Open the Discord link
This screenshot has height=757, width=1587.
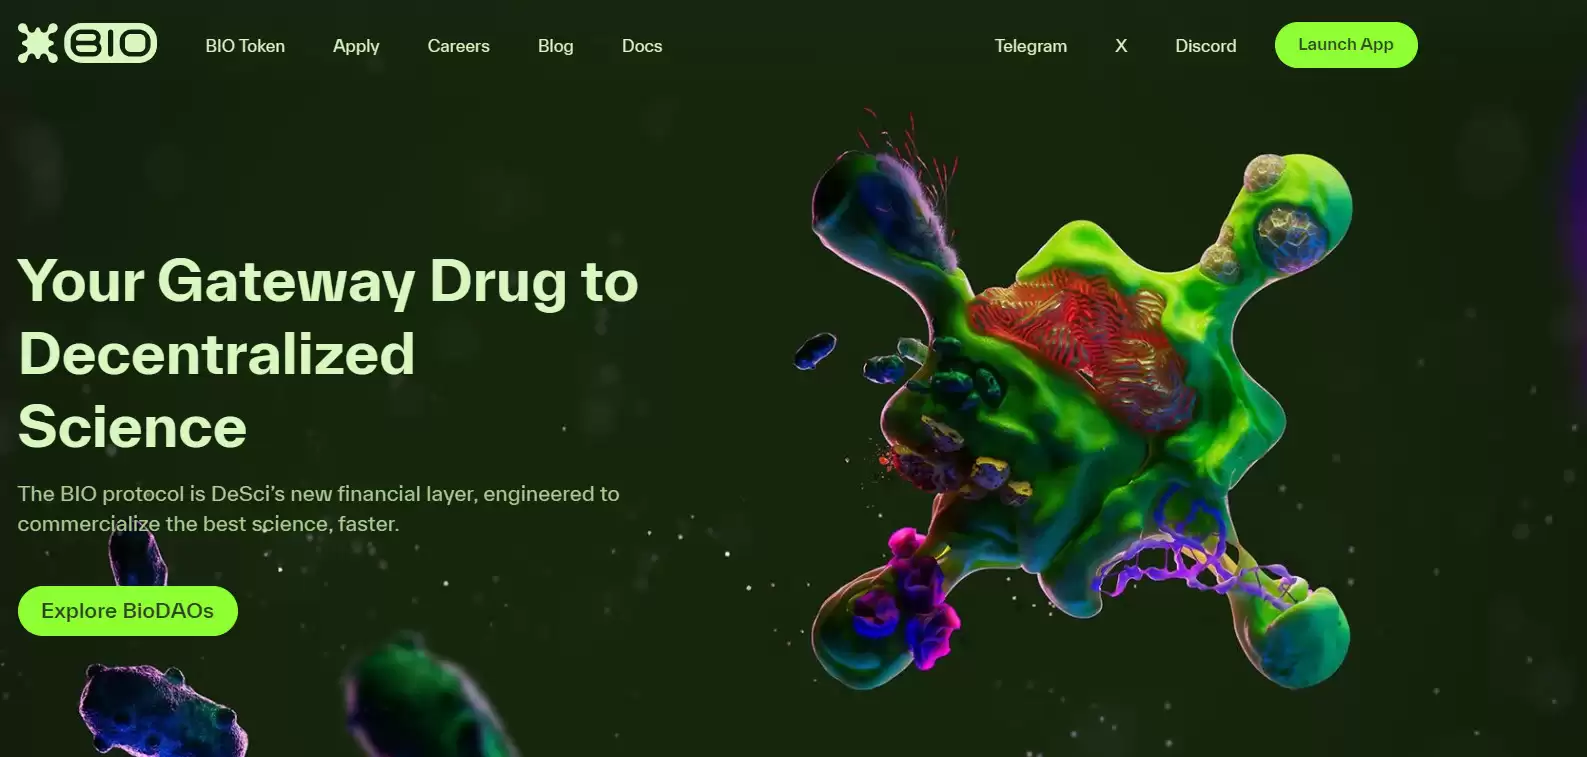pyautogui.click(x=1205, y=46)
